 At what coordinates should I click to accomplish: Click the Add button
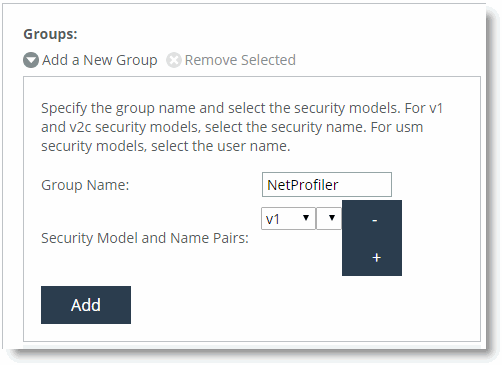coord(86,305)
